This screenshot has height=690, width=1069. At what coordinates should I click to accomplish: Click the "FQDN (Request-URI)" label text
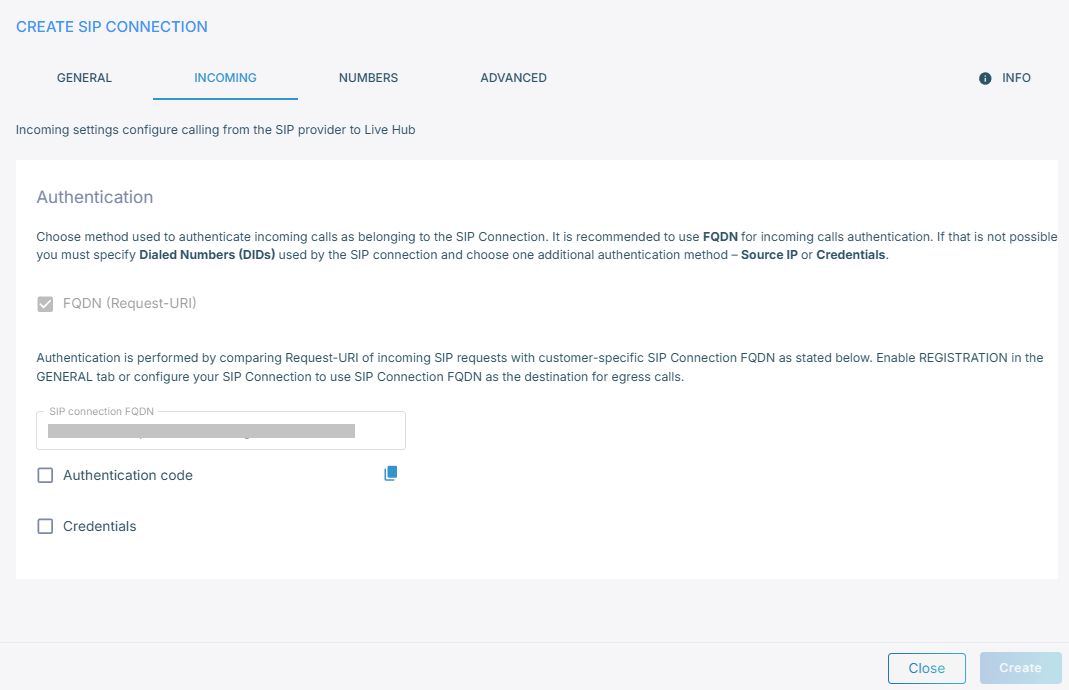click(130, 303)
